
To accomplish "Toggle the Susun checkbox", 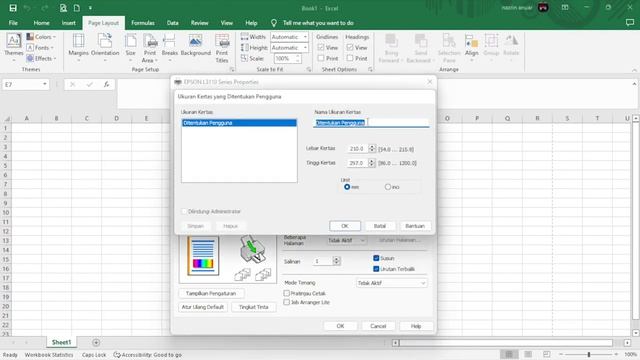I will tap(376, 258).
